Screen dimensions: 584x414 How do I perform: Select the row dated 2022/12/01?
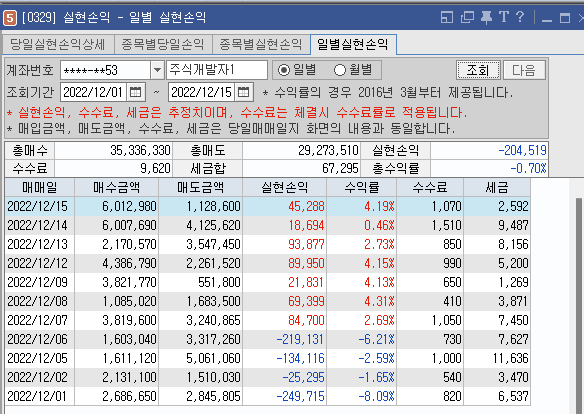point(268,396)
